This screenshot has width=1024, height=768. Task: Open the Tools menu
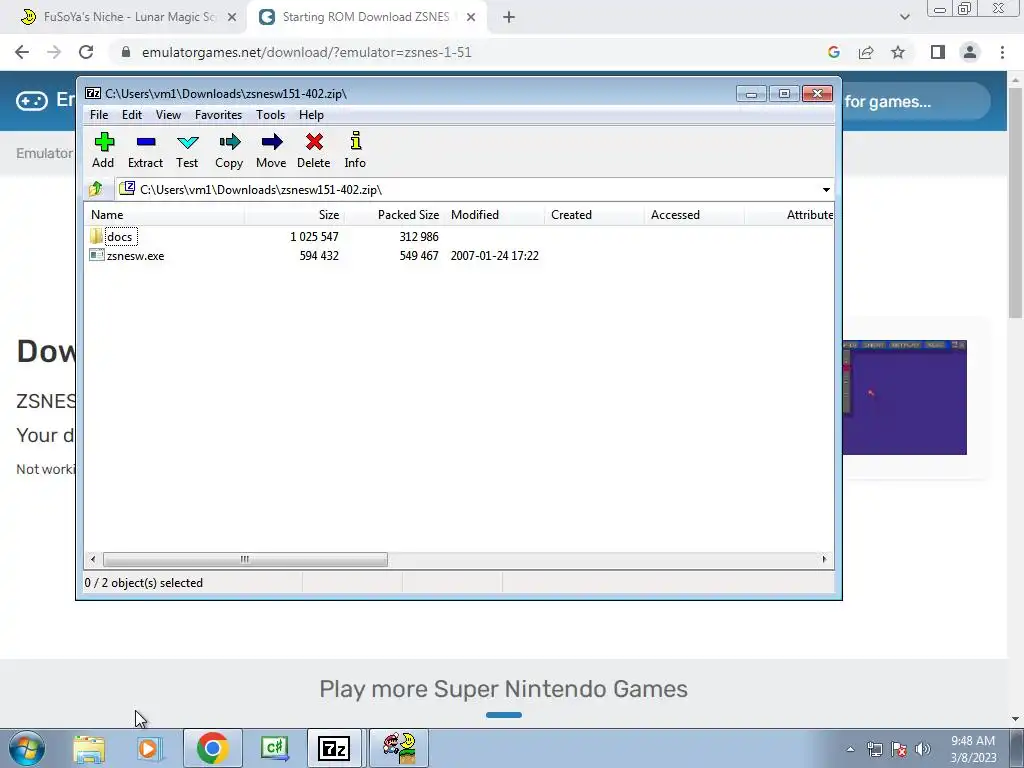(x=270, y=115)
